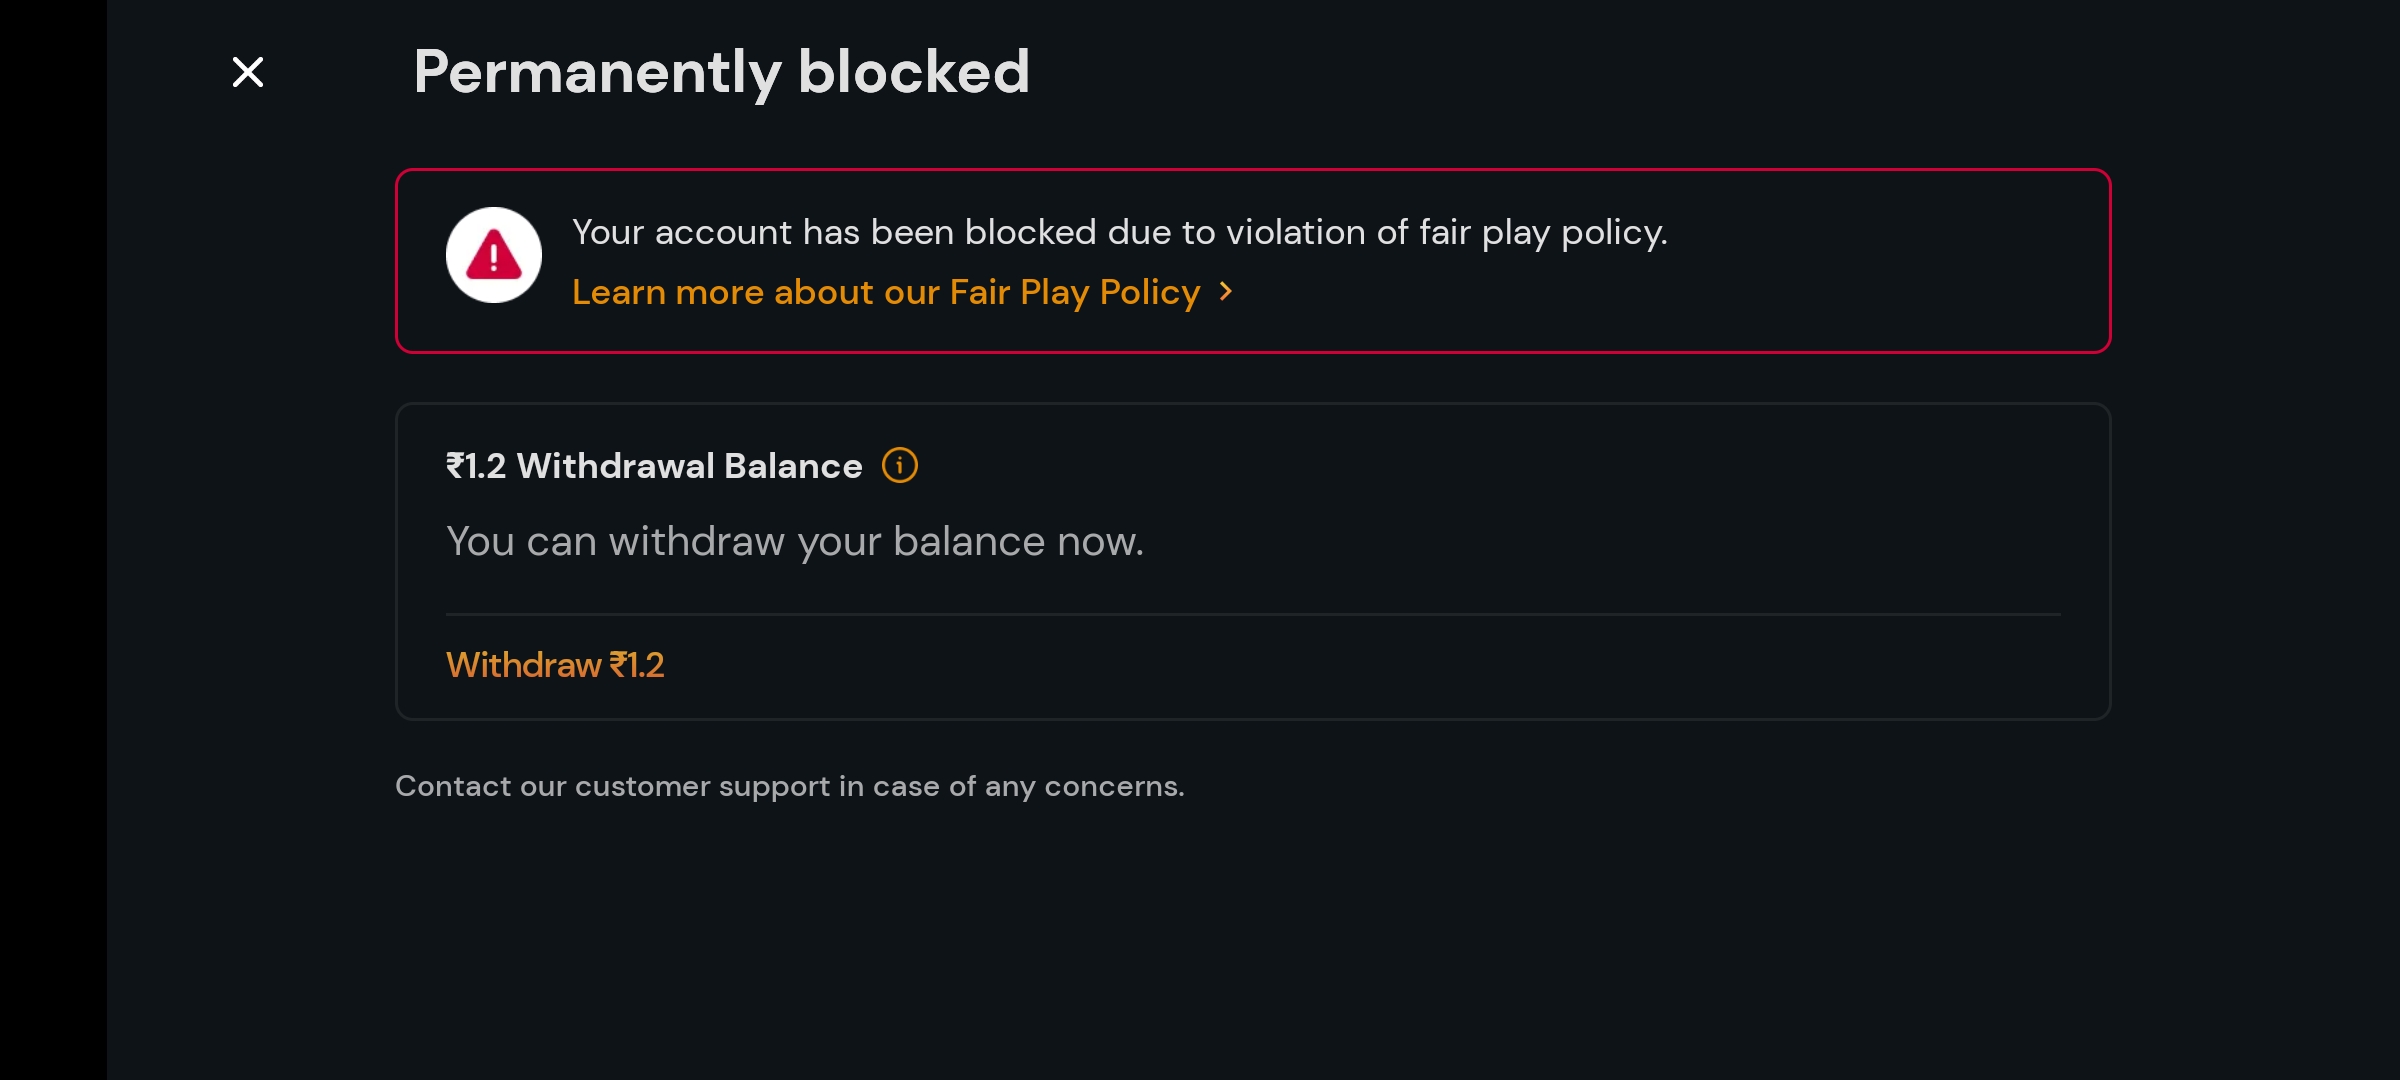Image resolution: width=2400 pixels, height=1080 pixels.
Task: Tap the info icon beside Withdrawal Balance
Action: (x=899, y=465)
